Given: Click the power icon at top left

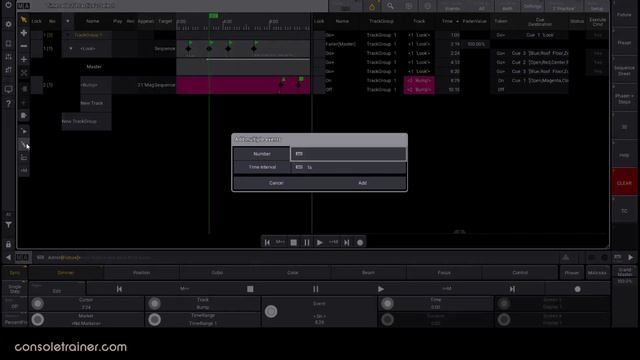Looking at the screenshot, I should click(x=8, y=5).
